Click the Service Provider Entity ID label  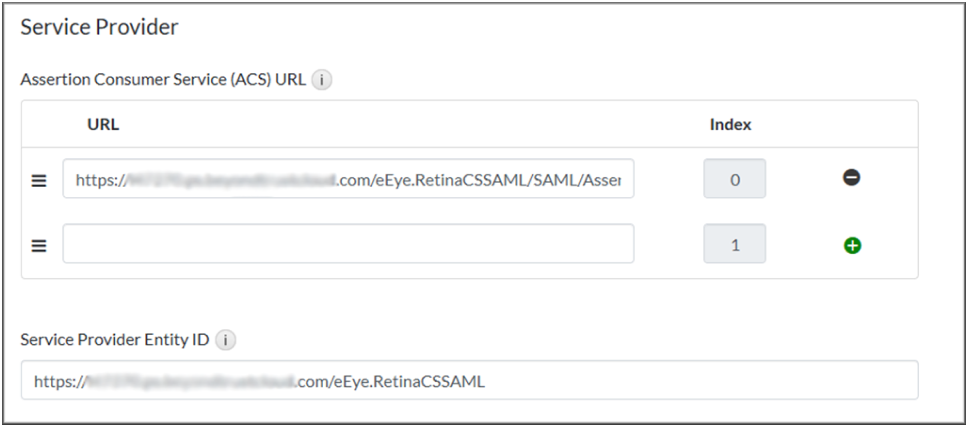(x=115, y=340)
